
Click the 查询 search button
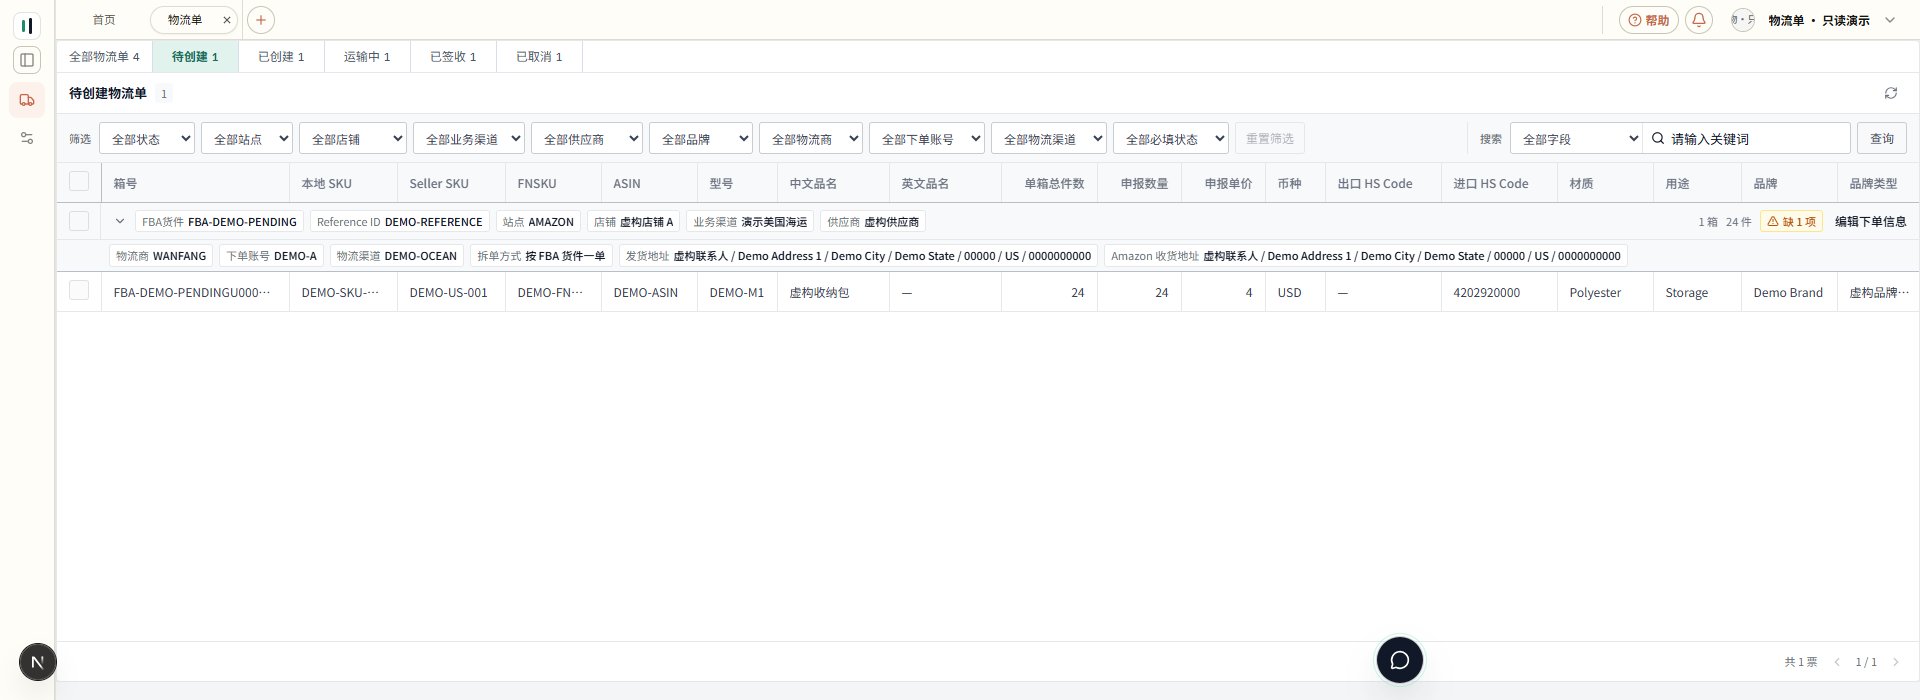[x=1882, y=139]
